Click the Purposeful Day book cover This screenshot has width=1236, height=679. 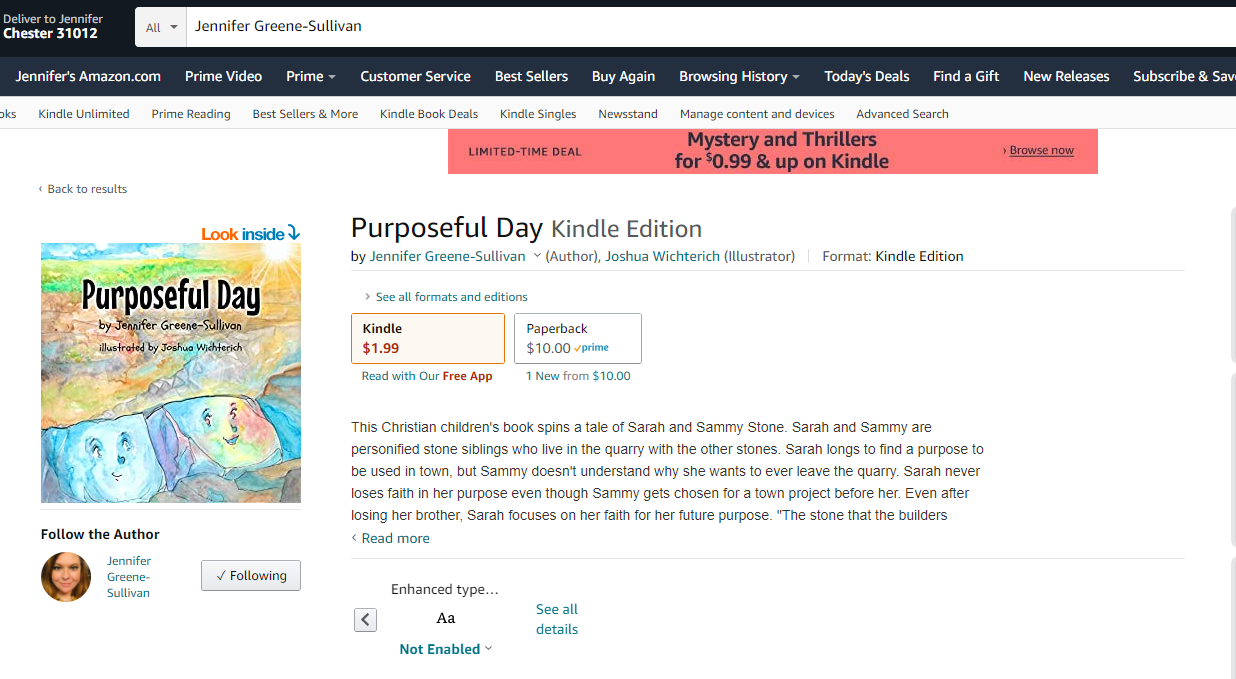171,372
